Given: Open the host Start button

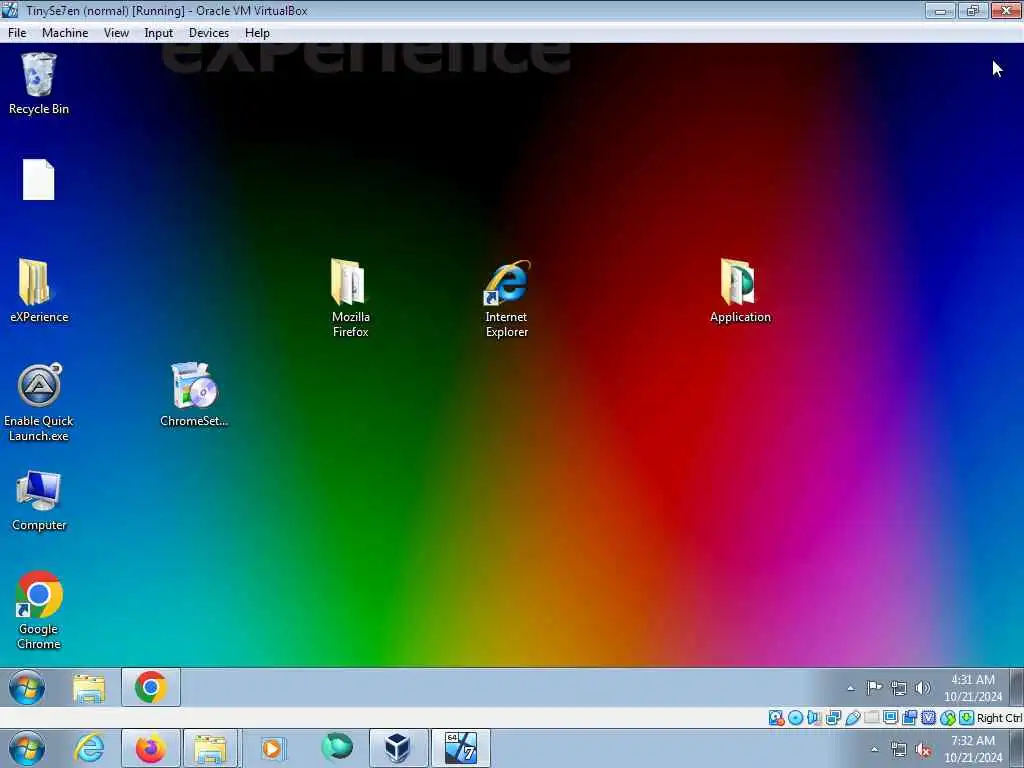Looking at the screenshot, I should click(x=27, y=748).
